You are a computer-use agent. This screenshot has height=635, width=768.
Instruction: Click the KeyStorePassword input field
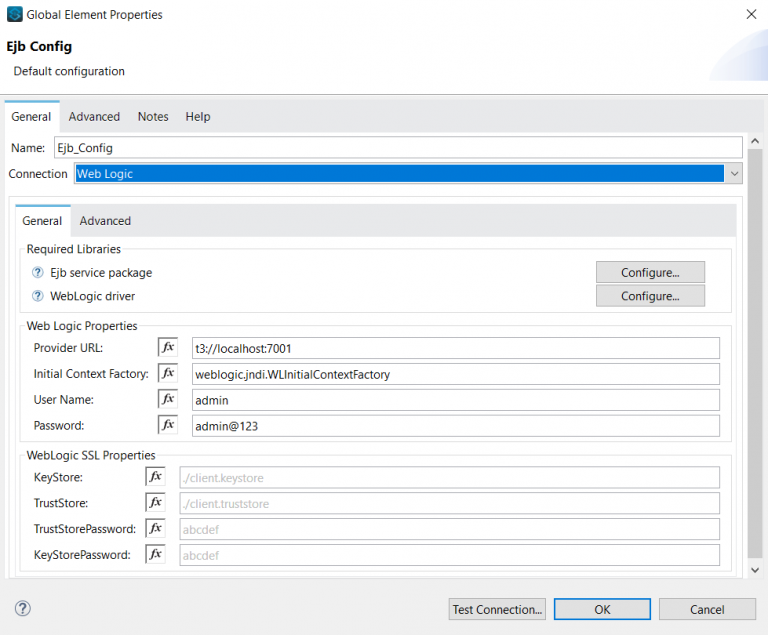click(x=449, y=555)
